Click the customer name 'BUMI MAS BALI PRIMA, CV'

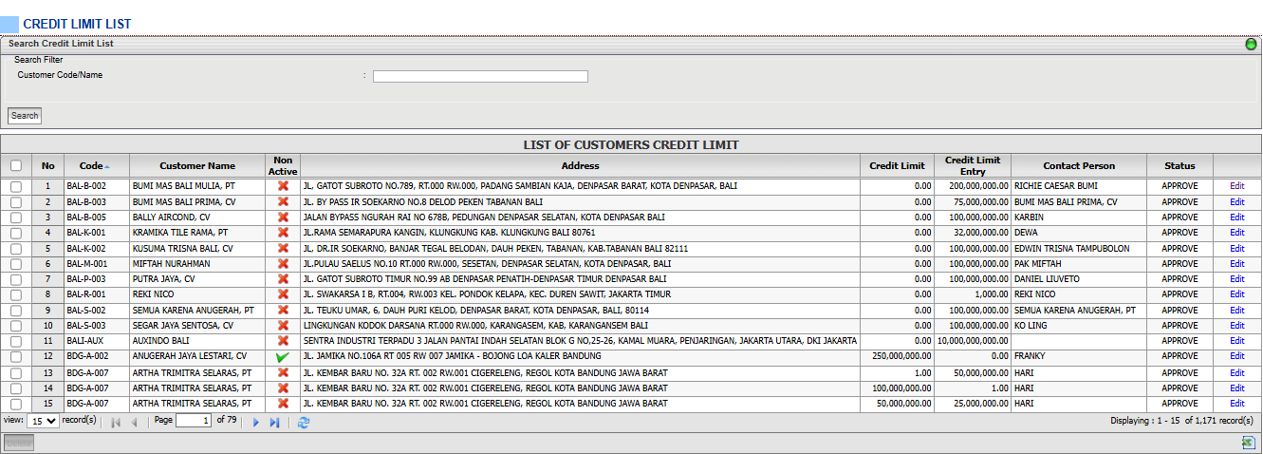pyautogui.click(x=184, y=202)
